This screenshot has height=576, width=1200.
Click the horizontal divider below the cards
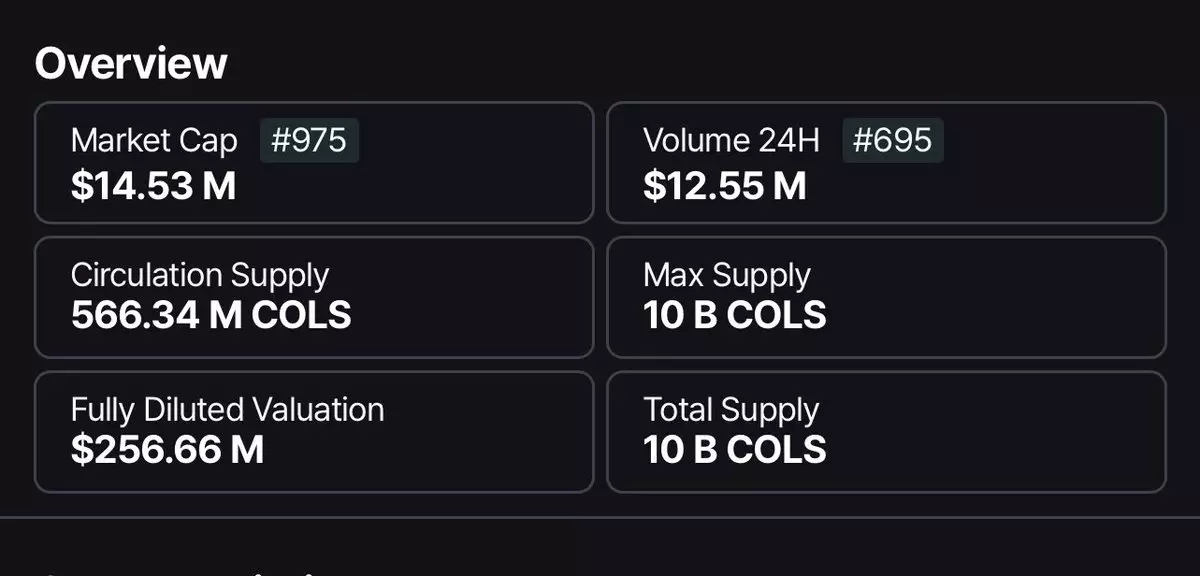[x=600, y=518]
